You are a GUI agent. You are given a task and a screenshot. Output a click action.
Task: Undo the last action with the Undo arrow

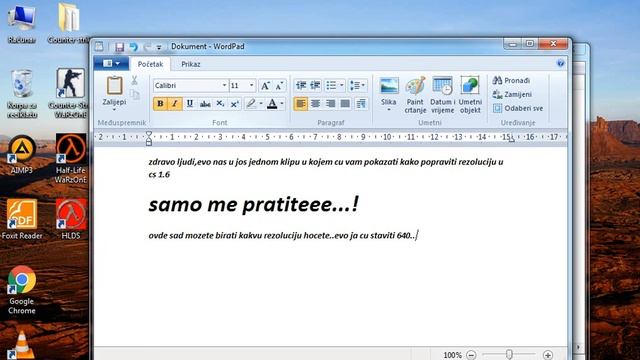click(x=133, y=47)
